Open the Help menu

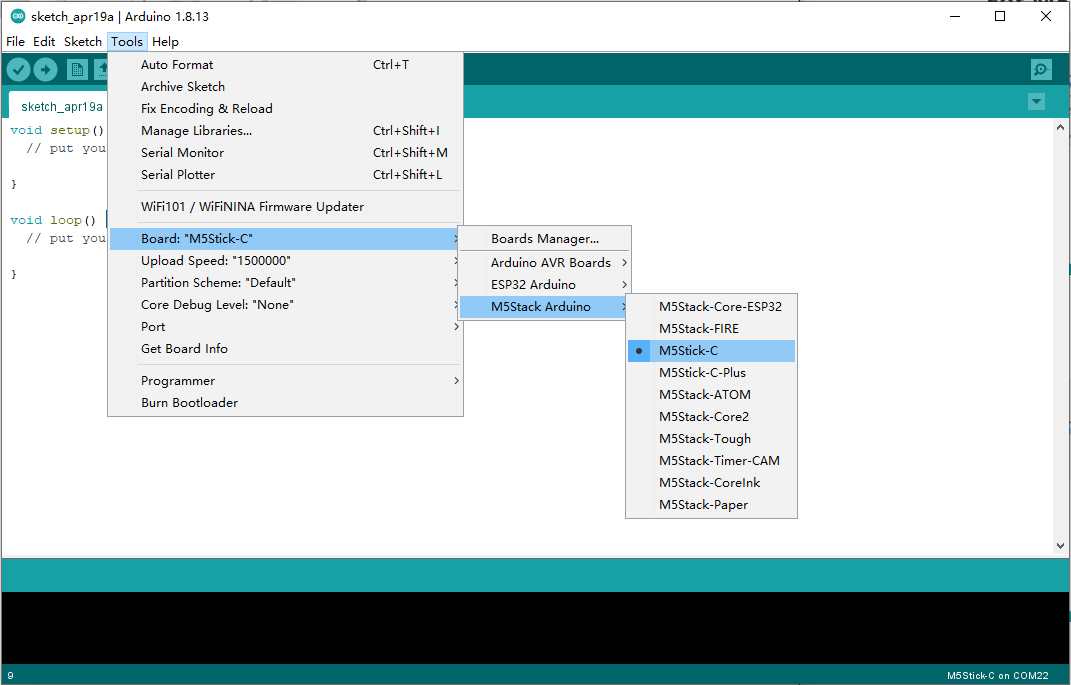(x=165, y=42)
